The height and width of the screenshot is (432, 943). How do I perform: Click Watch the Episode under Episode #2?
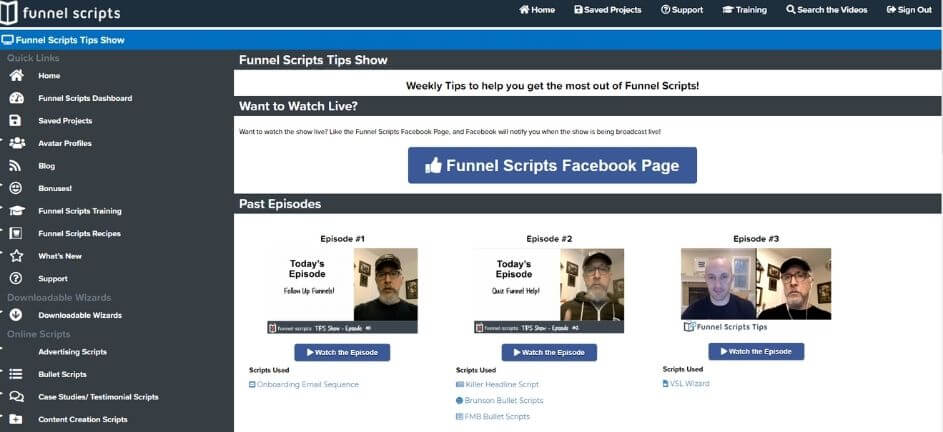[549, 353]
